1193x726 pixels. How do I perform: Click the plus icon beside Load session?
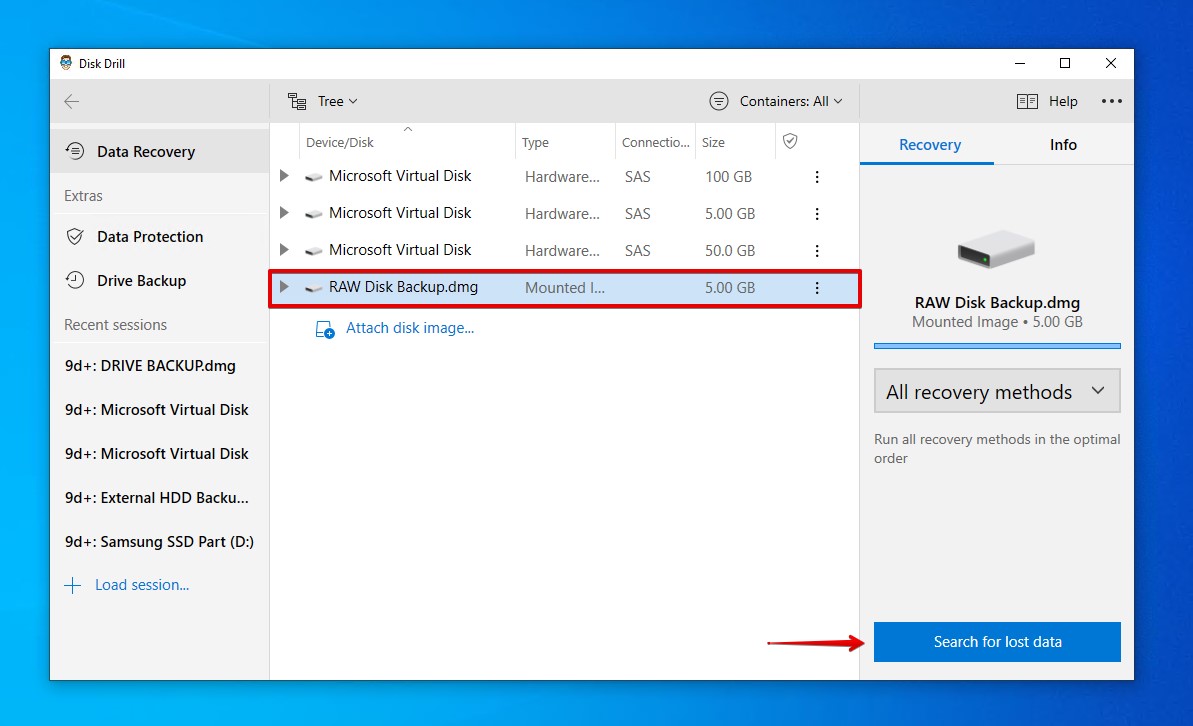(72, 585)
